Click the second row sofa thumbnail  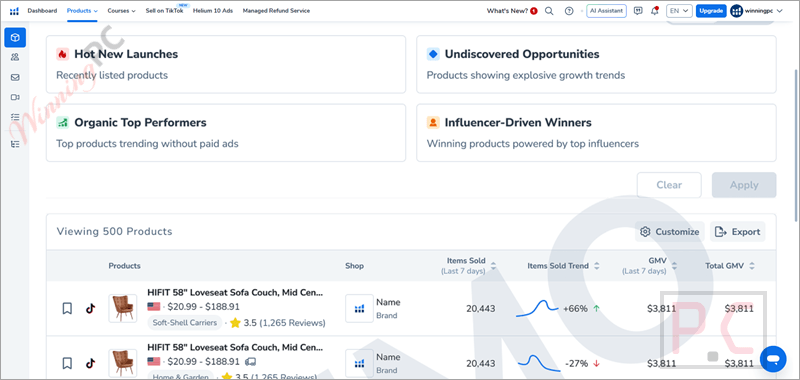point(123,363)
